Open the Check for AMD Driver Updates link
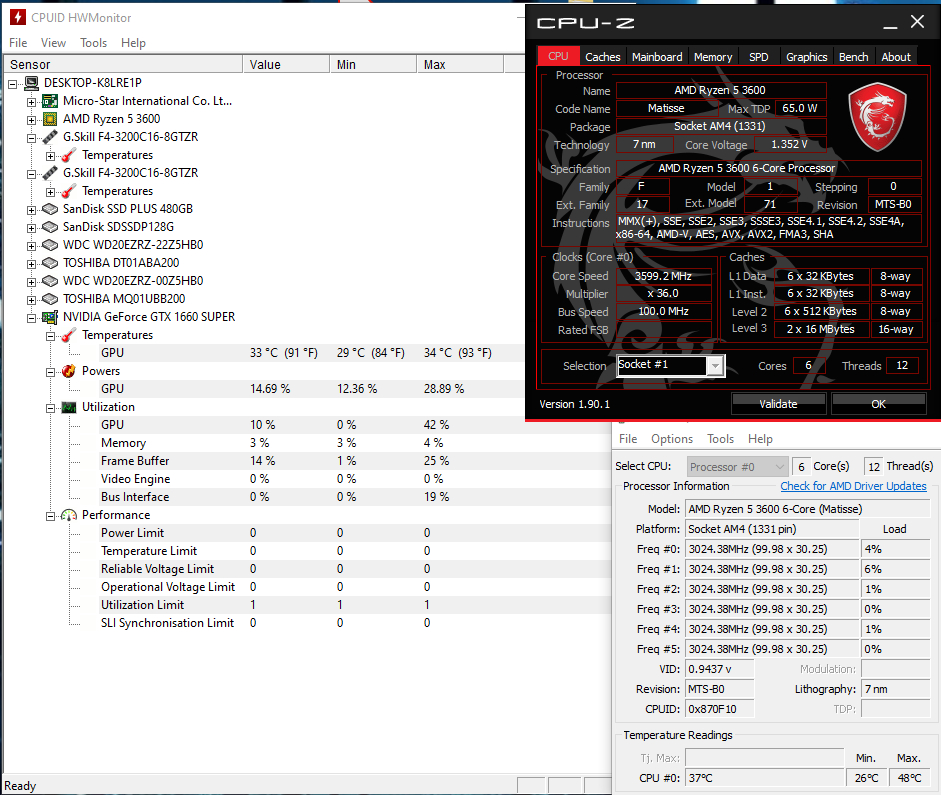Screen dimensions: 941x795 [x=853, y=486]
